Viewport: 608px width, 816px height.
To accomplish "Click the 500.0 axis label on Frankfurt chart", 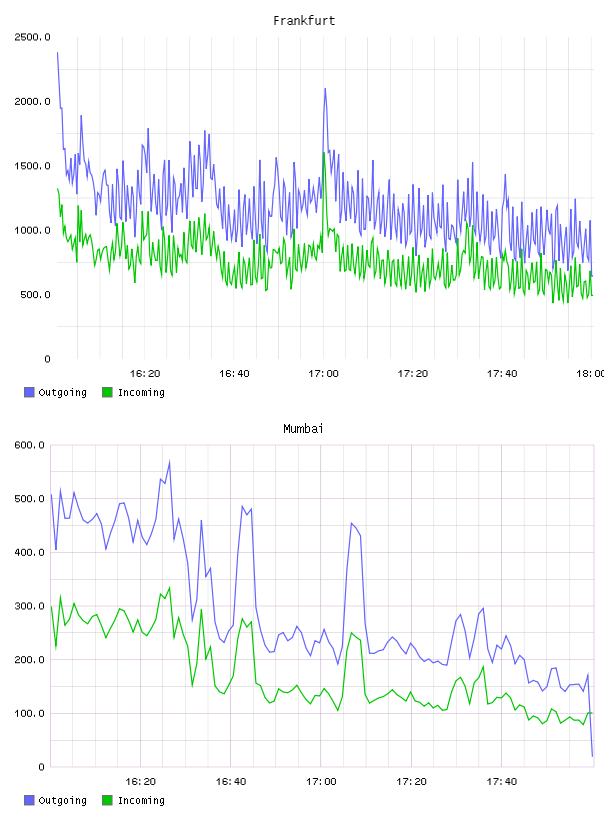I will coord(35,295).
